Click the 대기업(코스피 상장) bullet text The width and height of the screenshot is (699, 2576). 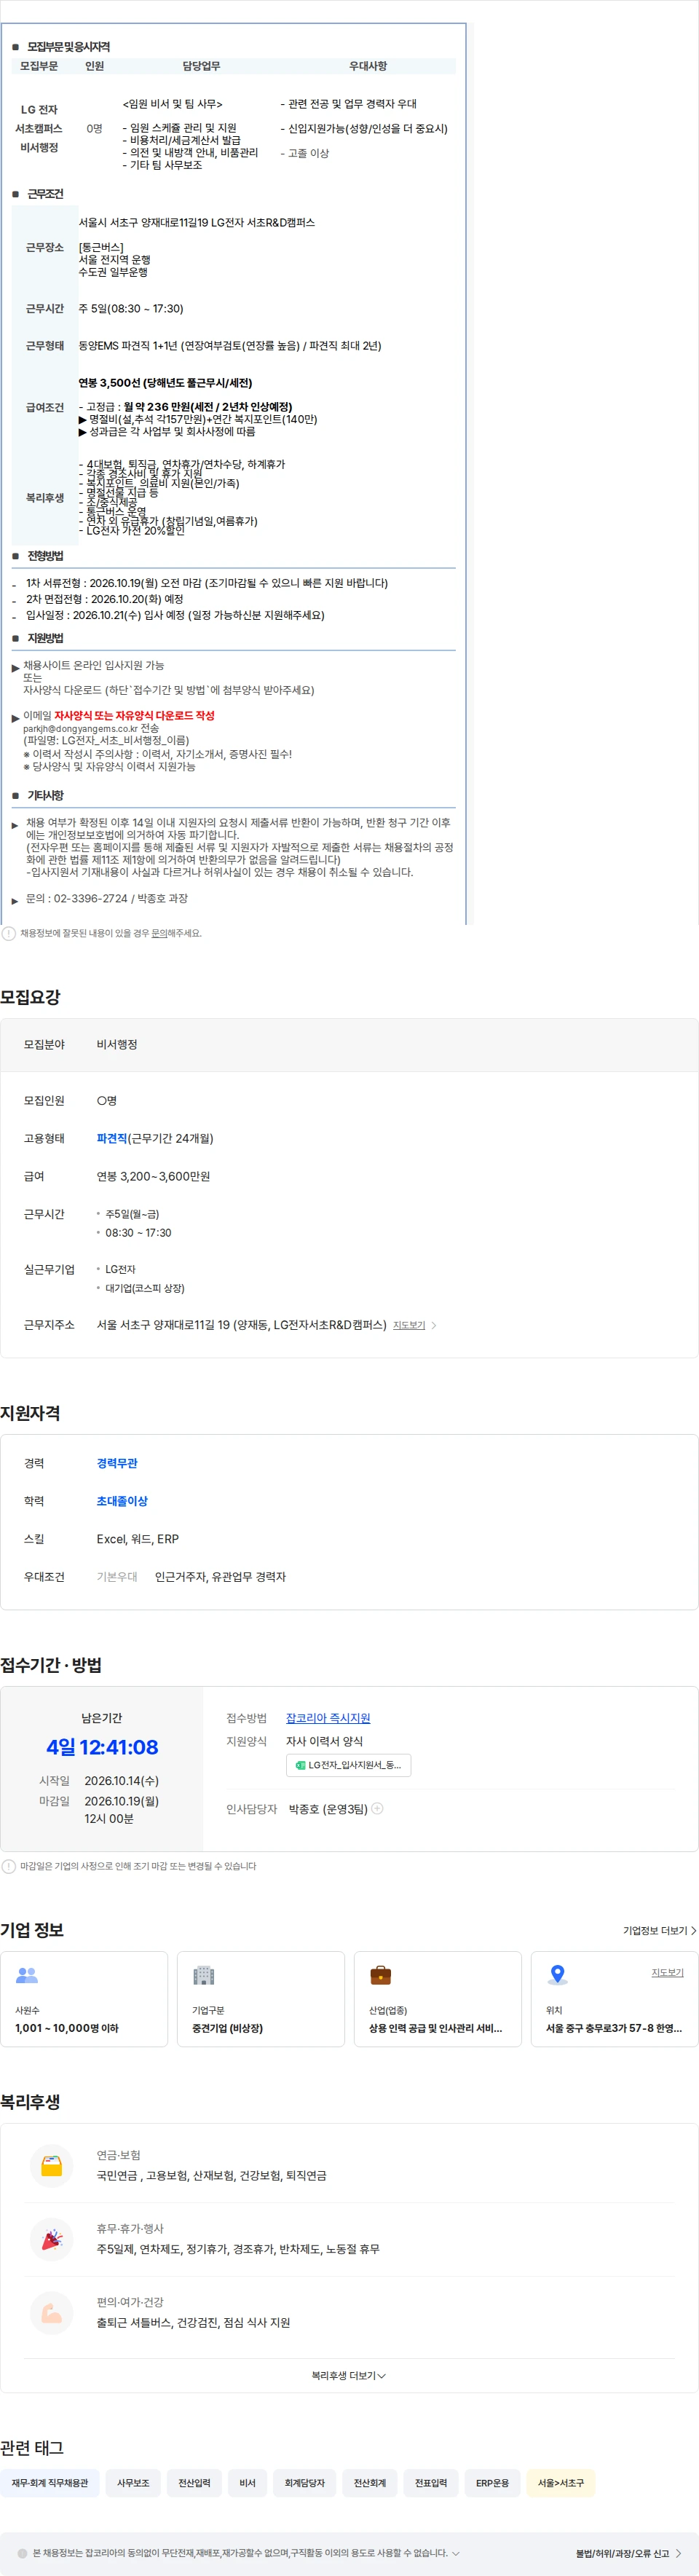tap(145, 1288)
